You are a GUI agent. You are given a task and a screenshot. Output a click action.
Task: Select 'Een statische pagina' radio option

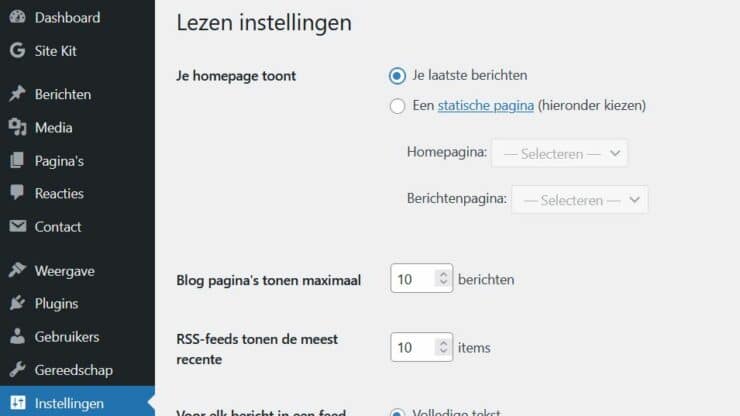[x=398, y=105]
